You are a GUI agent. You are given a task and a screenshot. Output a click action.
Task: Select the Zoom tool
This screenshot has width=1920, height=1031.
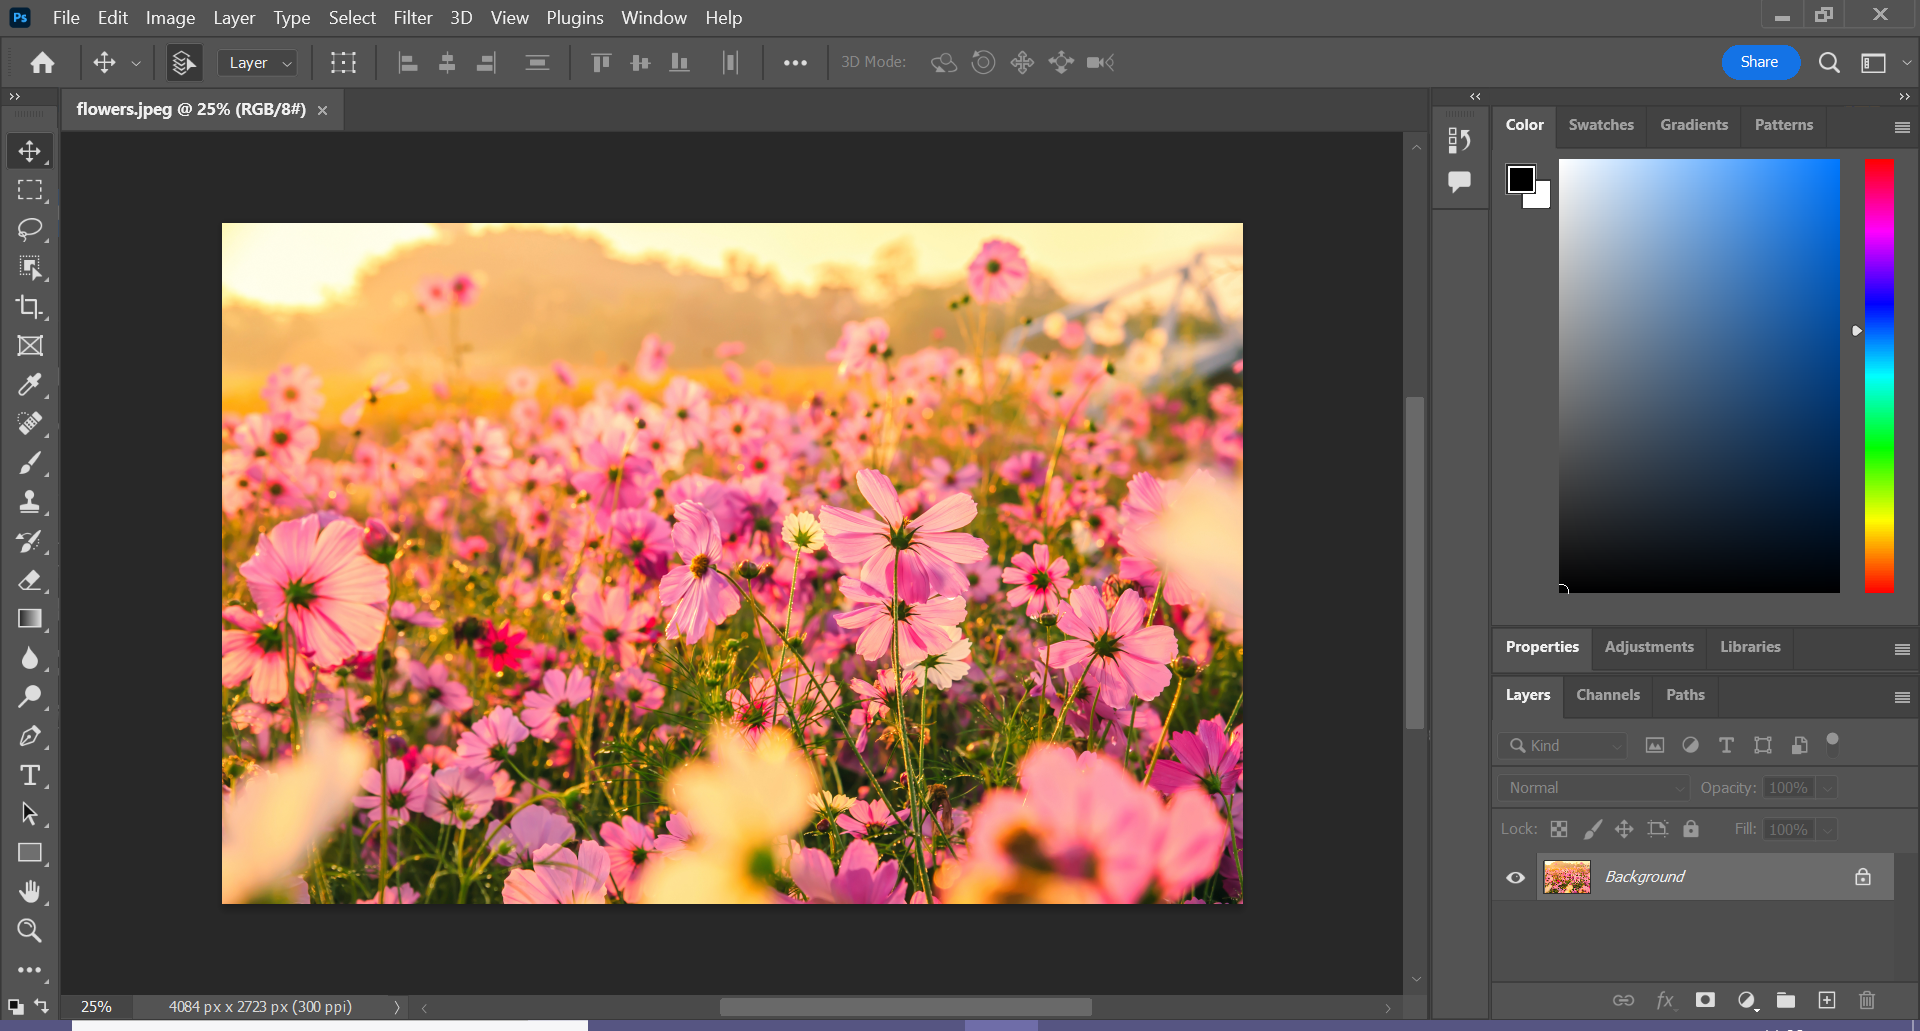click(x=30, y=931)
